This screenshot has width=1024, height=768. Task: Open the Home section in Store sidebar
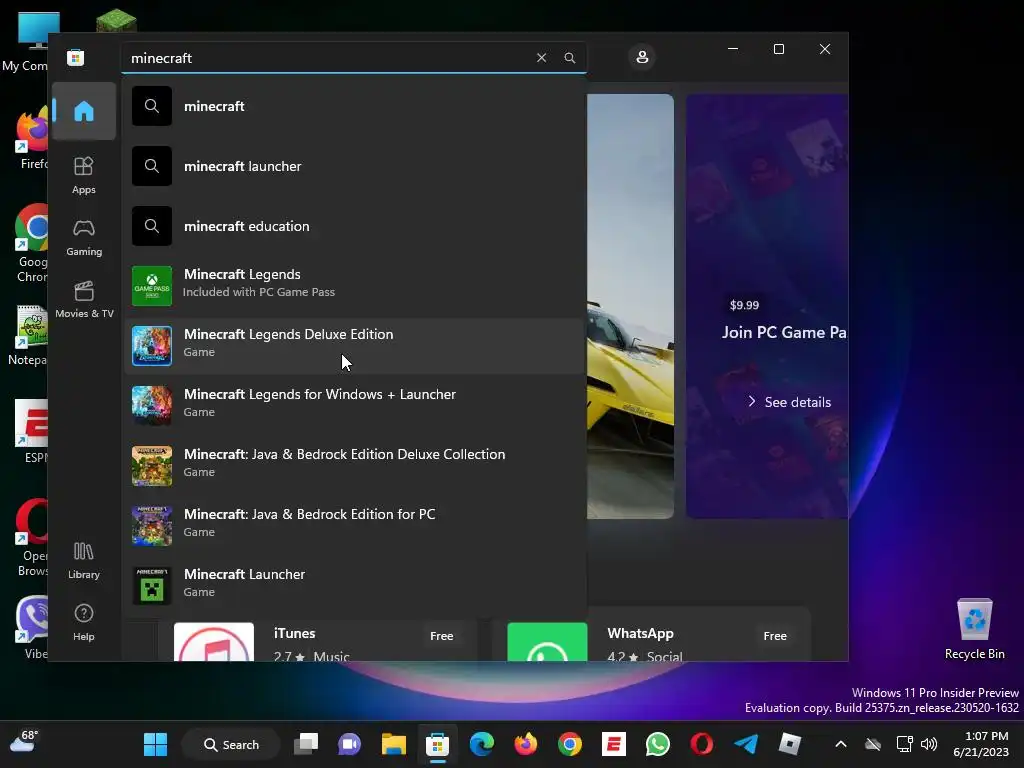pyautogui.click(x=84, y=111)
